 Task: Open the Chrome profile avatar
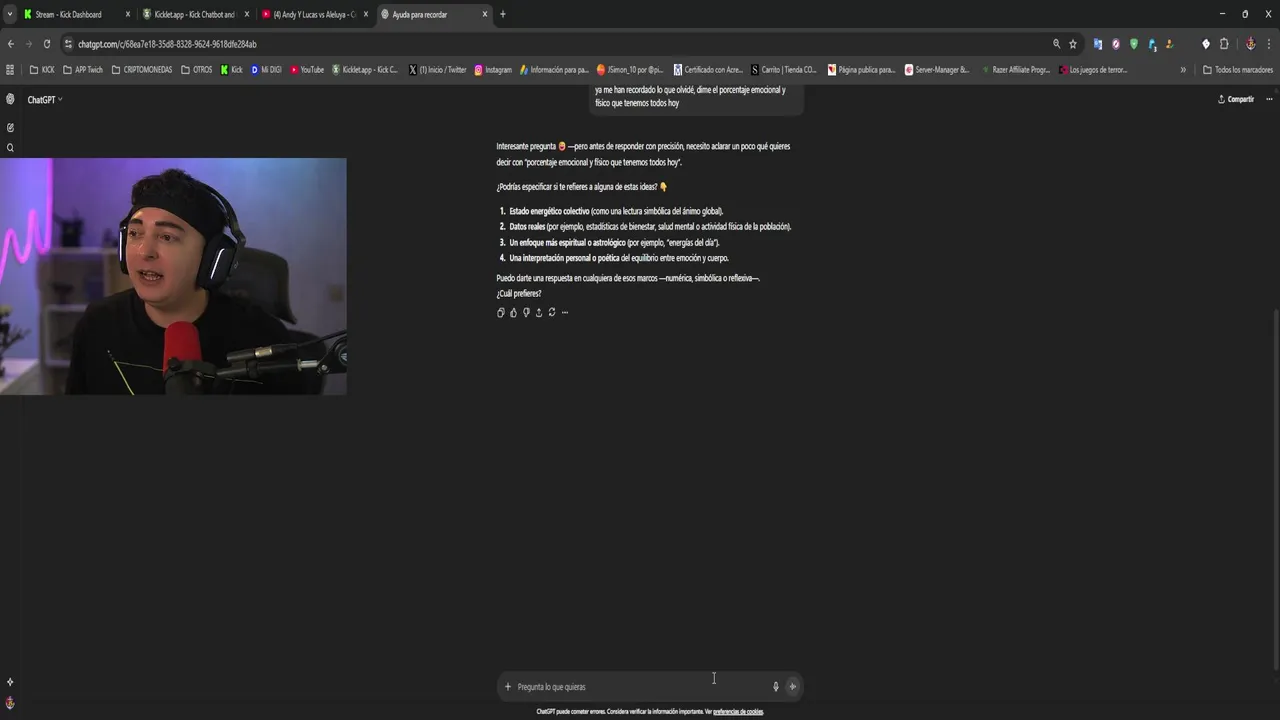(x=1250, y=44)
